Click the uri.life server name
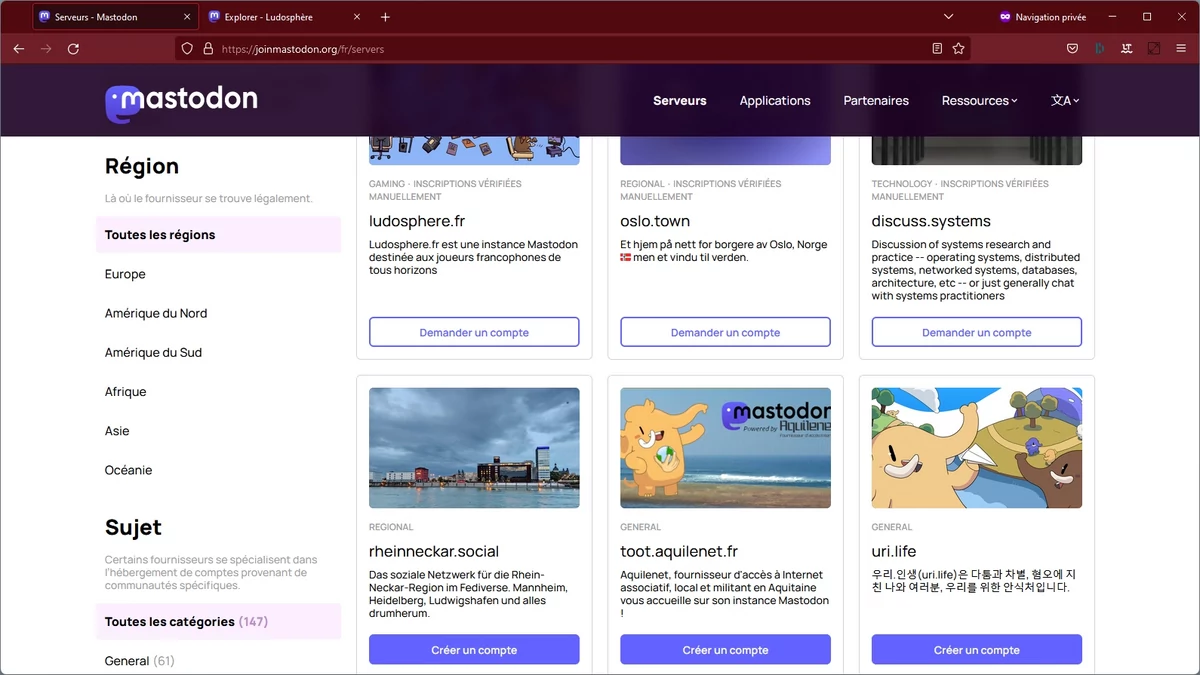This screenshot has width=1200, height=675. click(894, 551)
